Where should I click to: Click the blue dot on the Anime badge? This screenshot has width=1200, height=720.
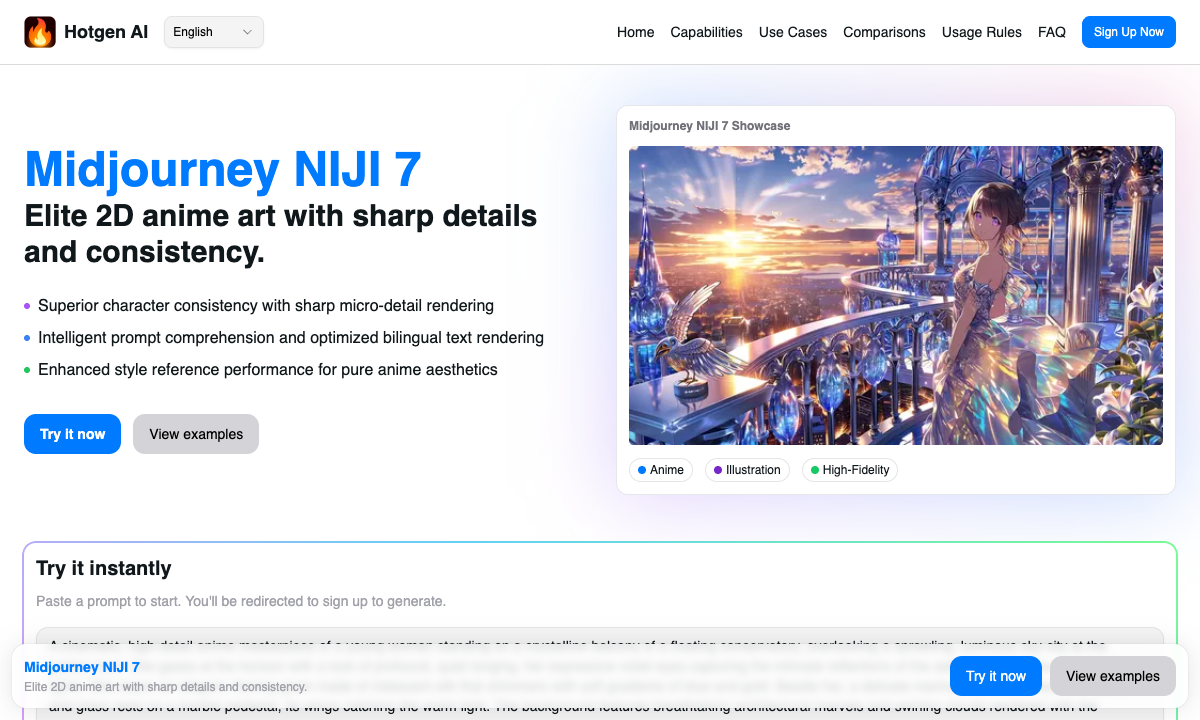tap(641, 470)
